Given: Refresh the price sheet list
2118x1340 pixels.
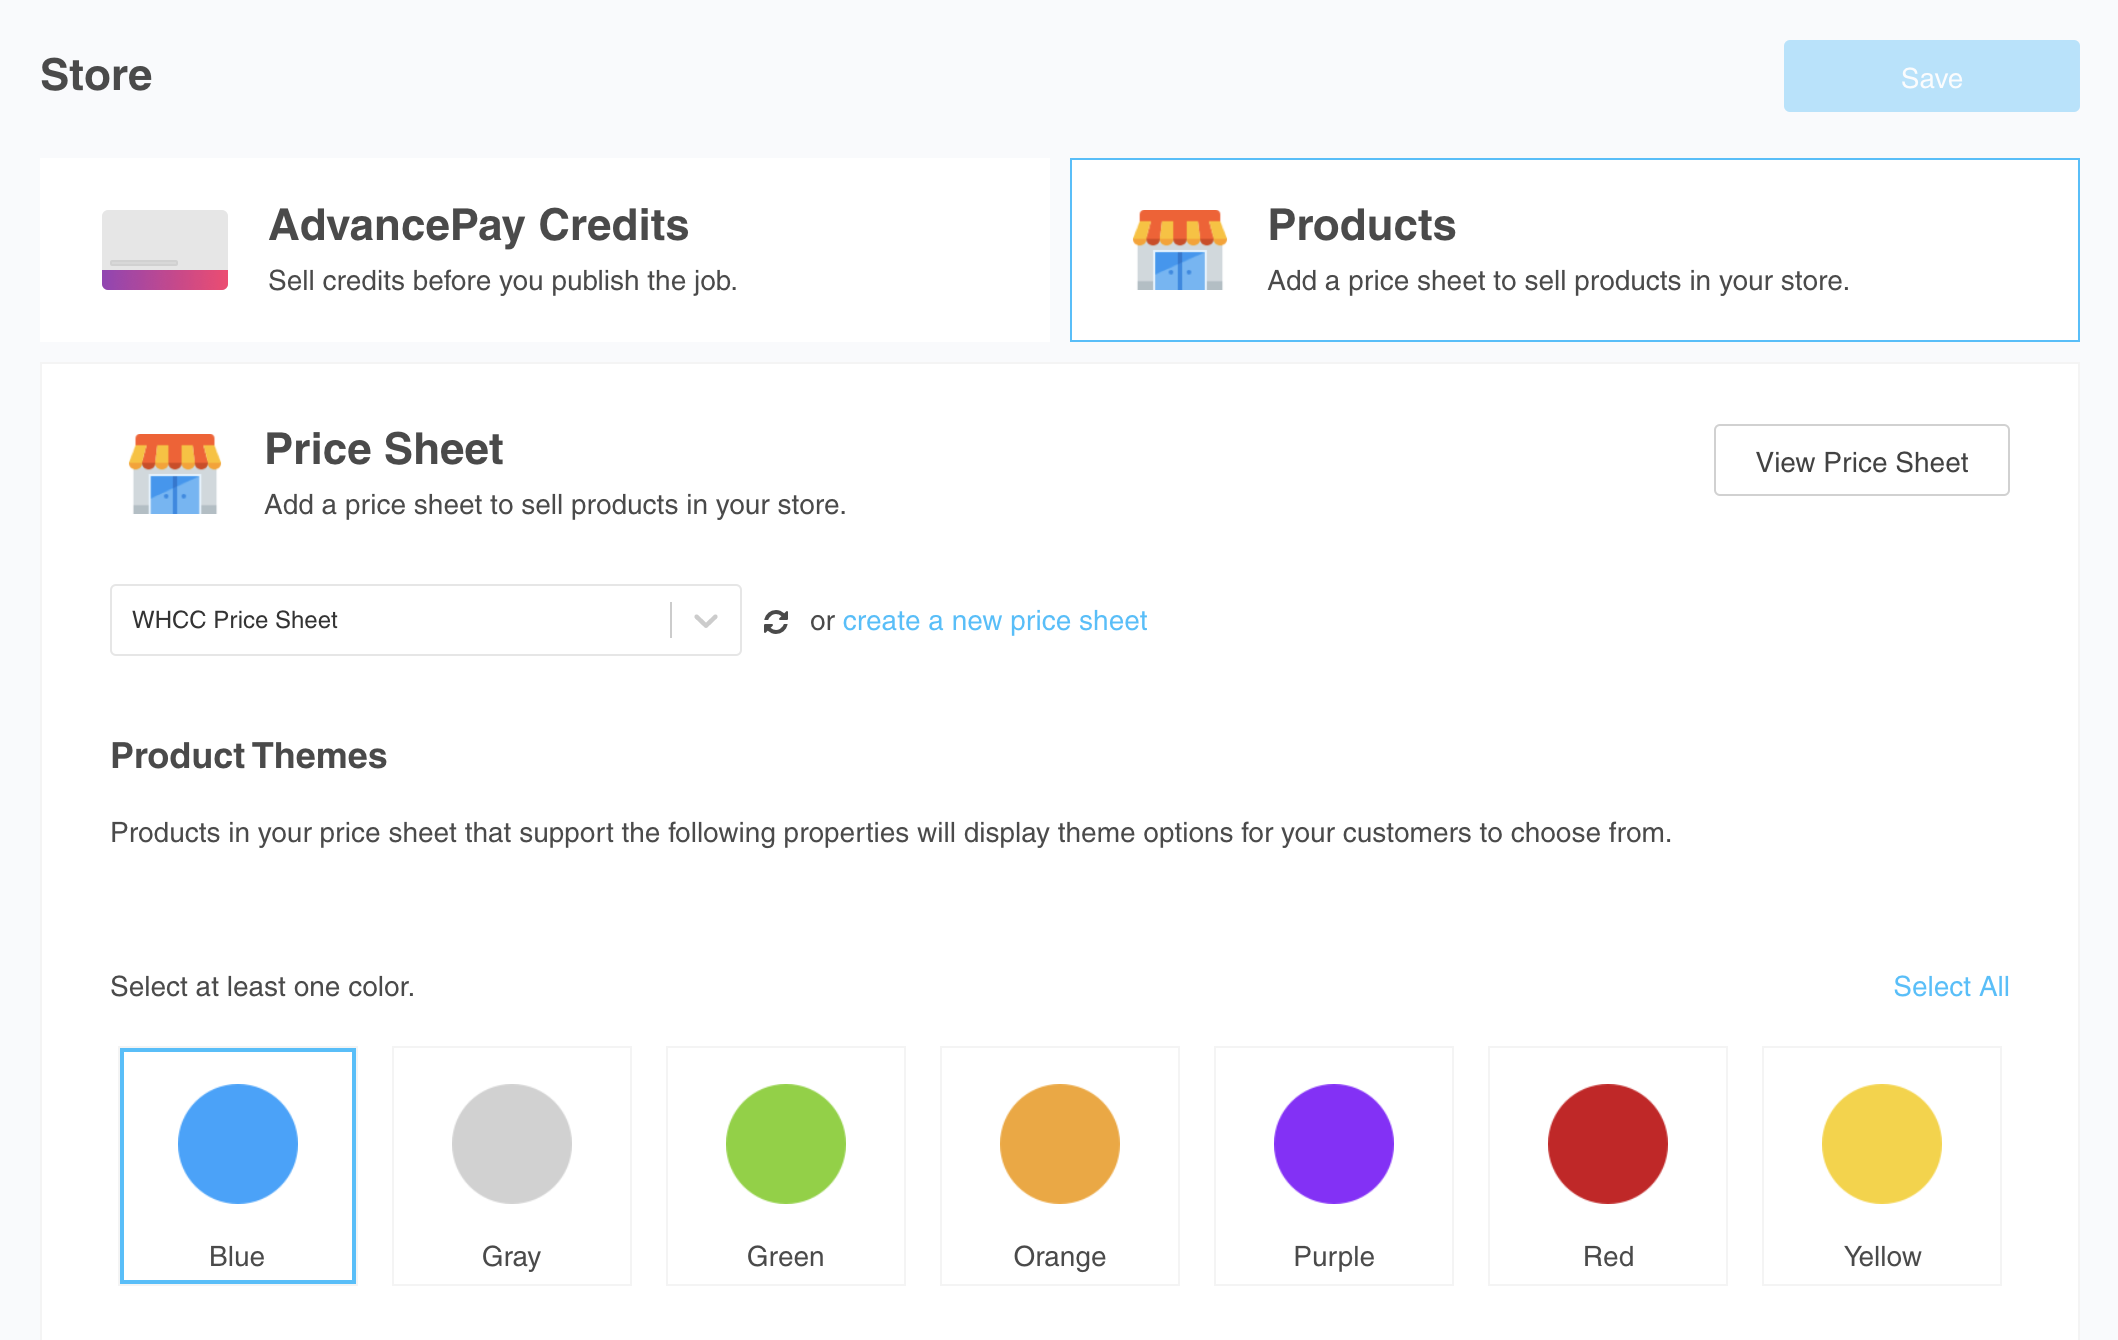Looking at the screenshot, I should tap(777, 620).
